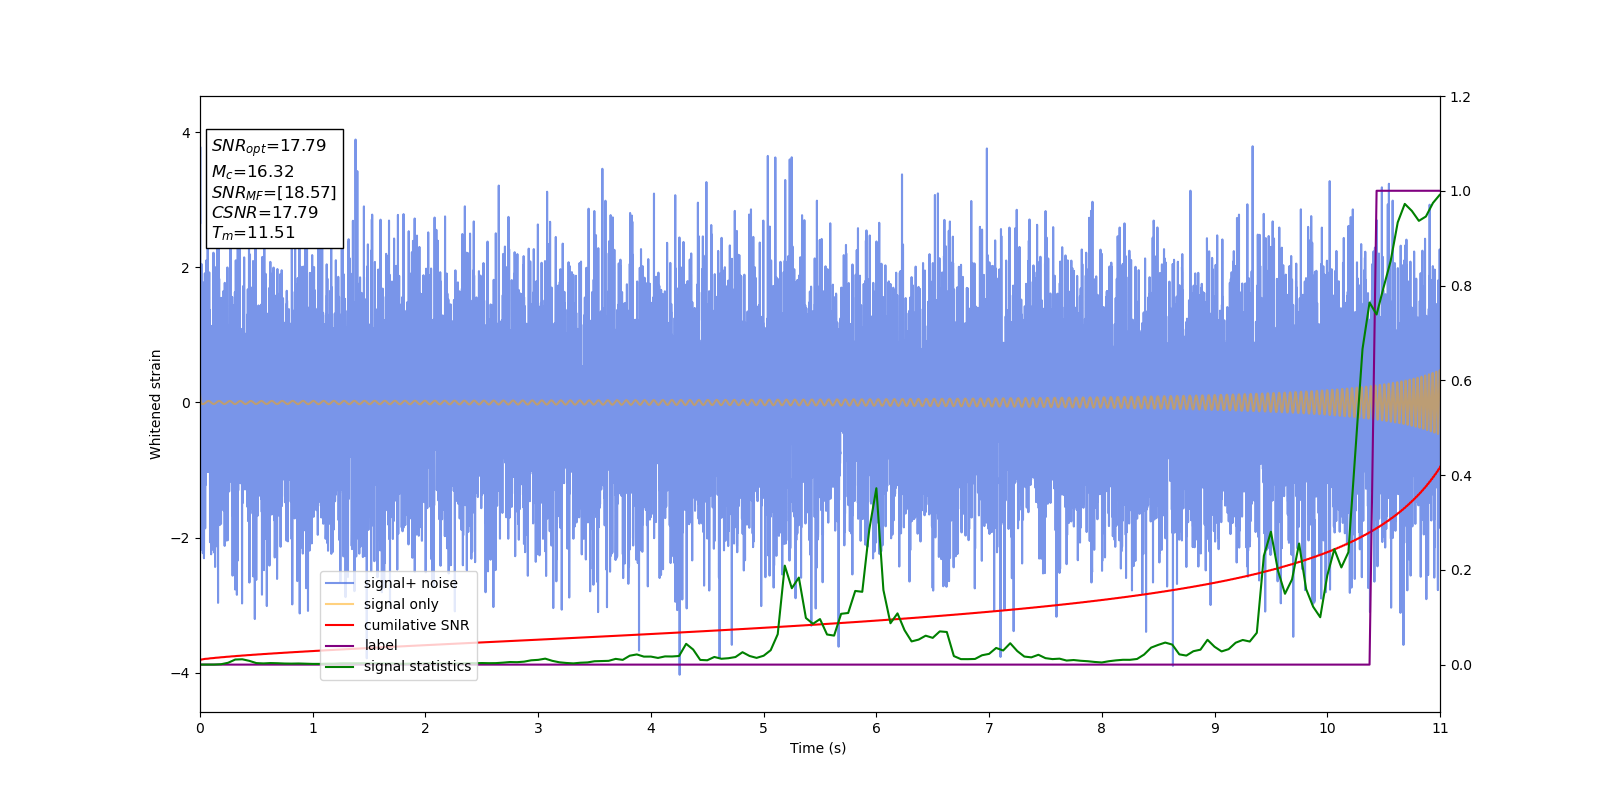Click the 'Whitened strain' y-axis label
Viewport: 1600px width, 800px height.
(156, 404)
